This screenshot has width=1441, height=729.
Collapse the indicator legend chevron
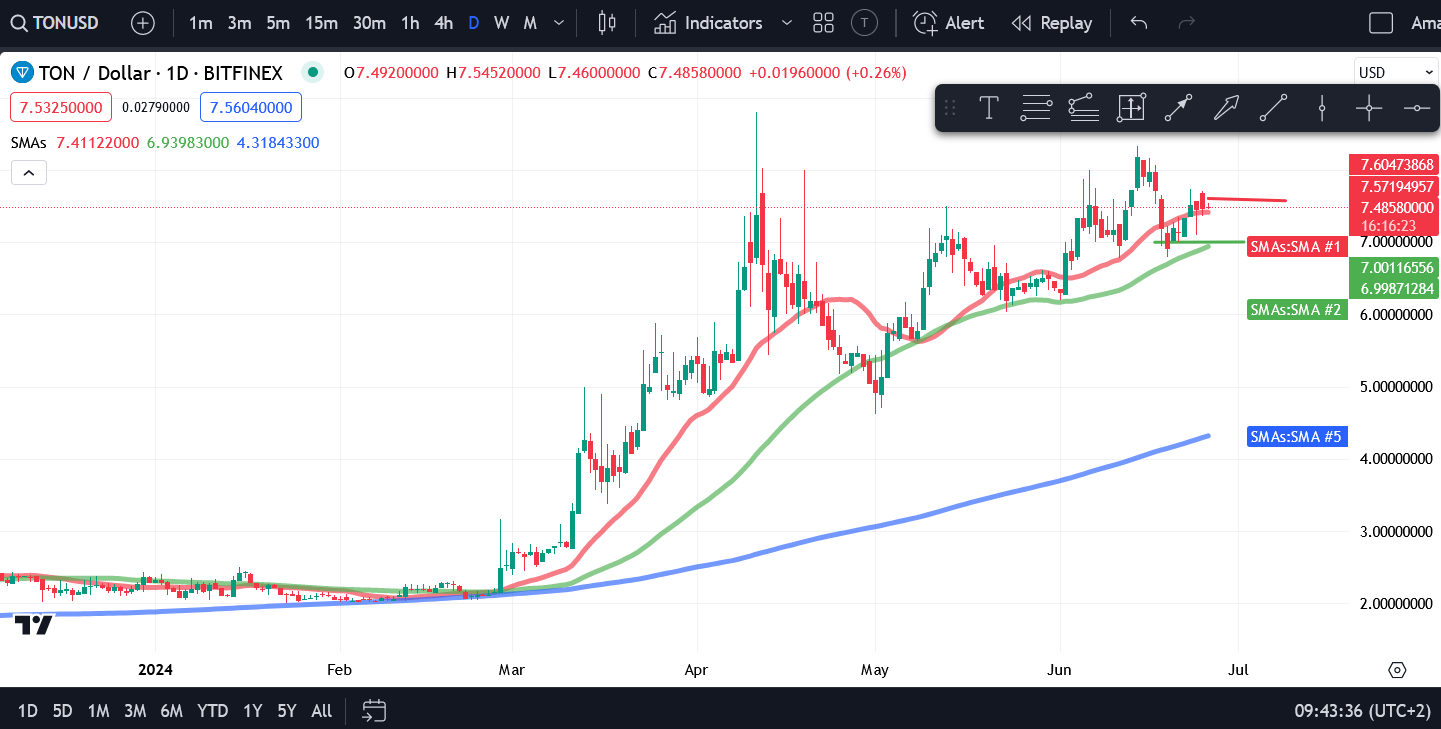pyautogui.click(x=29, y=173)
